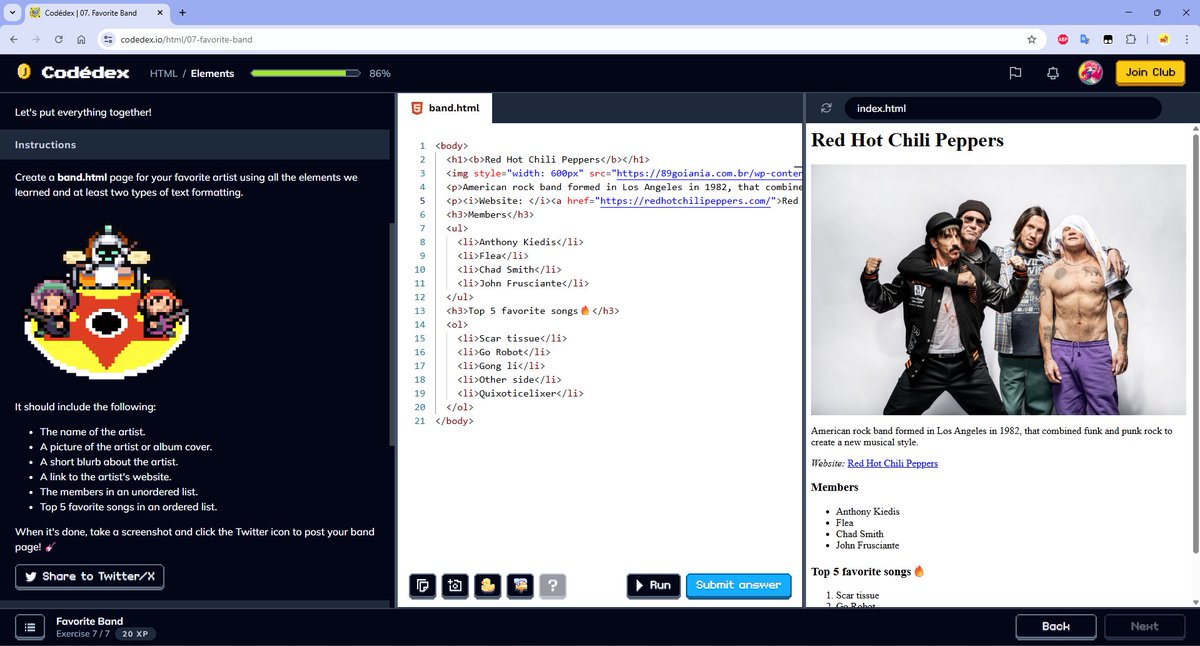Screen dimensions: 1200x646
Task: Select the Codédex Favorite Band browser tab
Action: click(96, 12)
